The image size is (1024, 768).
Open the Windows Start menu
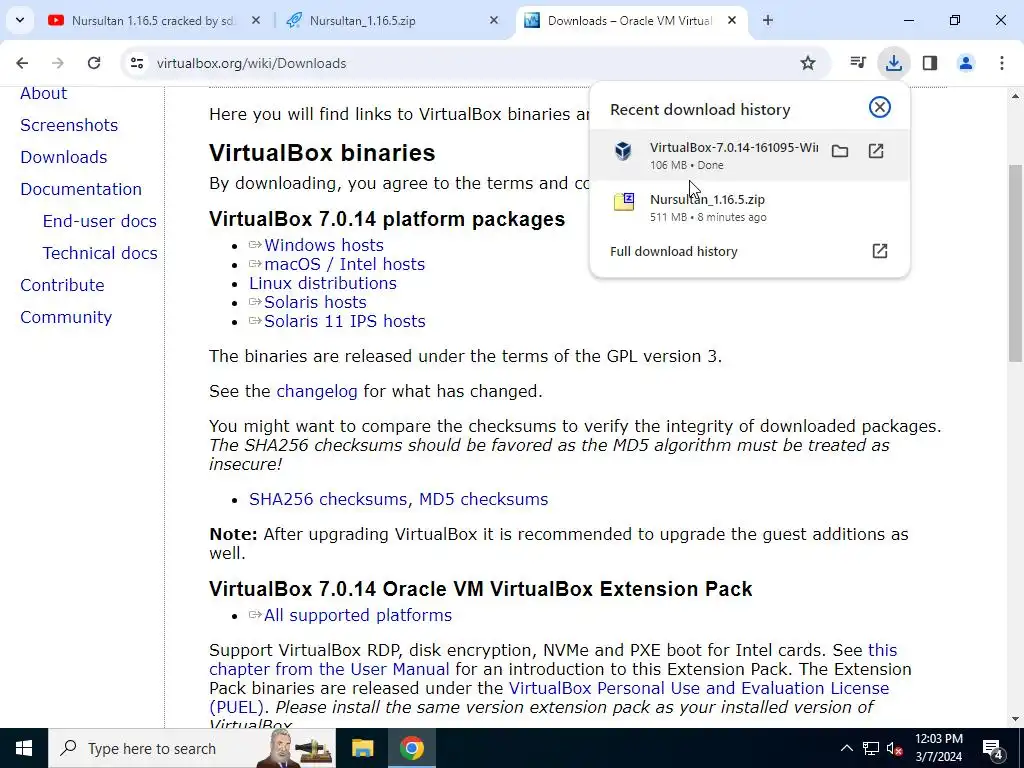coord(24,748)
